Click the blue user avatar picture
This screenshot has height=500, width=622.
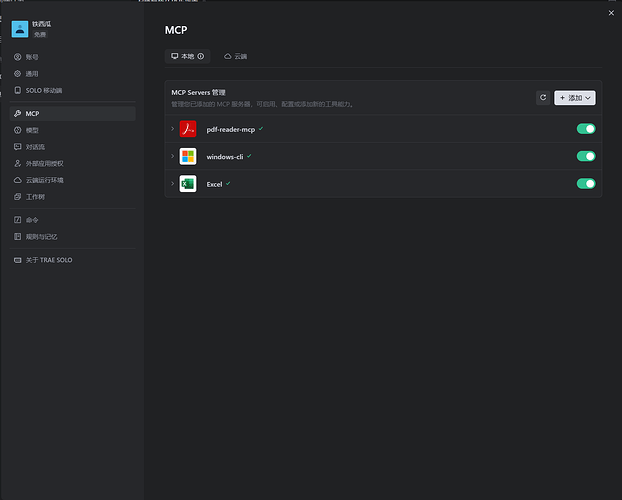[x=20, y=29]
